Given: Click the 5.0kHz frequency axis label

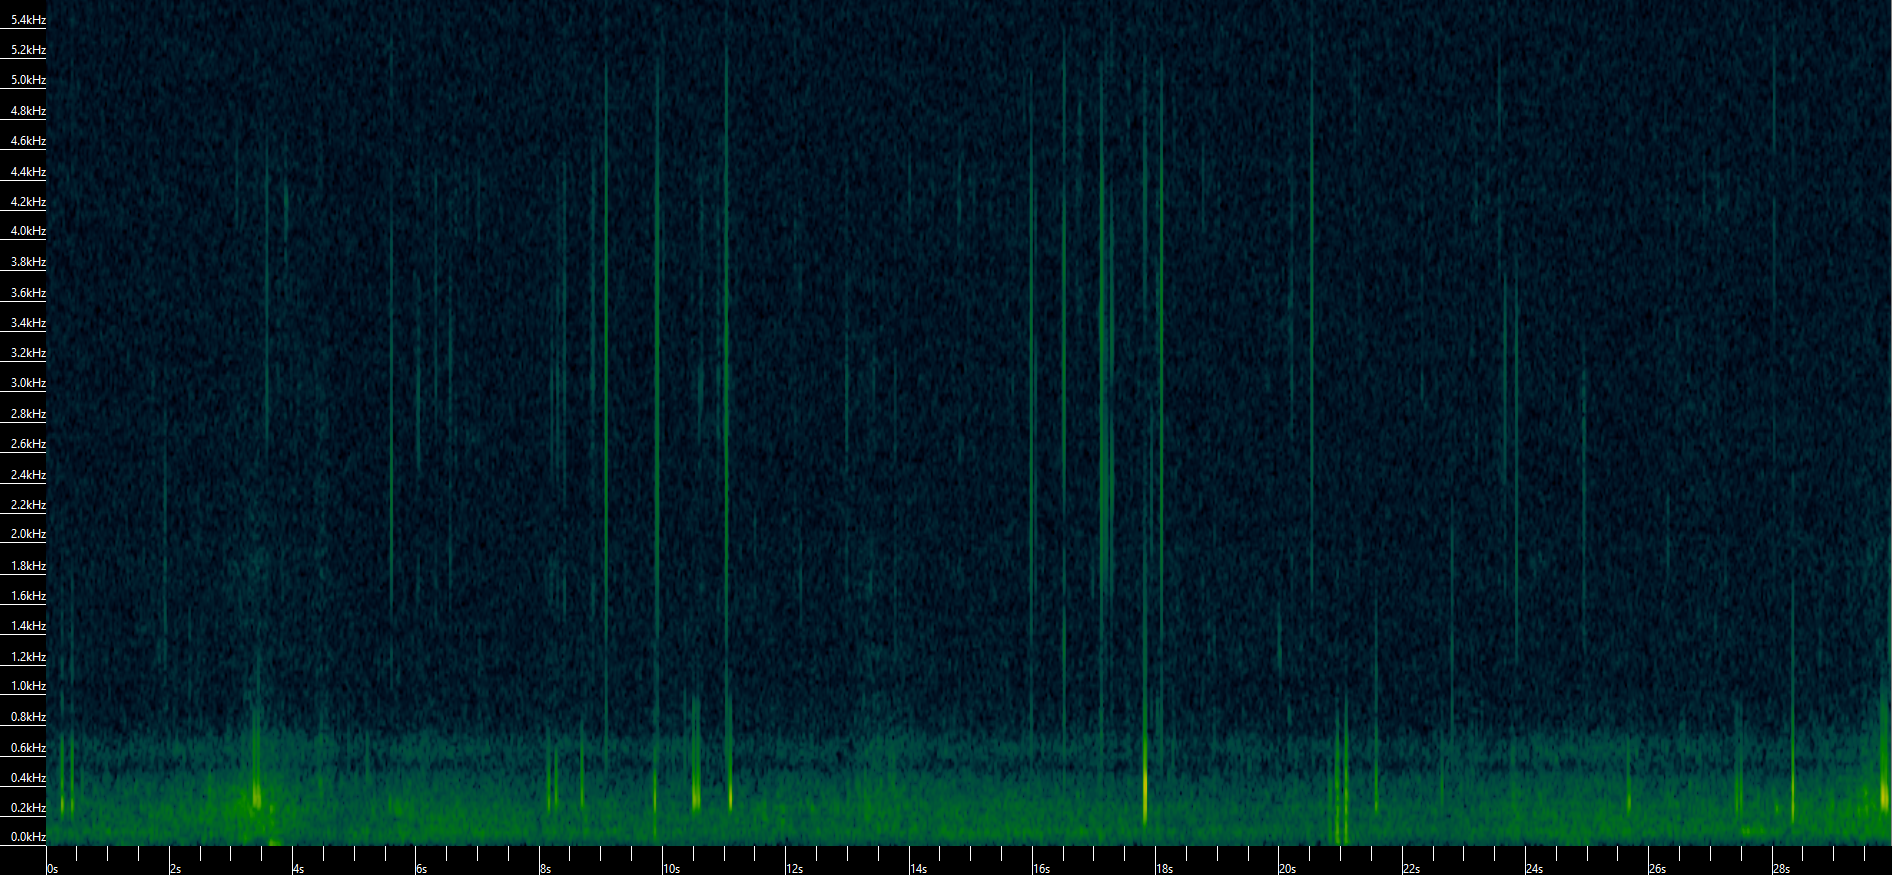Looking at the screenshot, I should tap(28, 80).
